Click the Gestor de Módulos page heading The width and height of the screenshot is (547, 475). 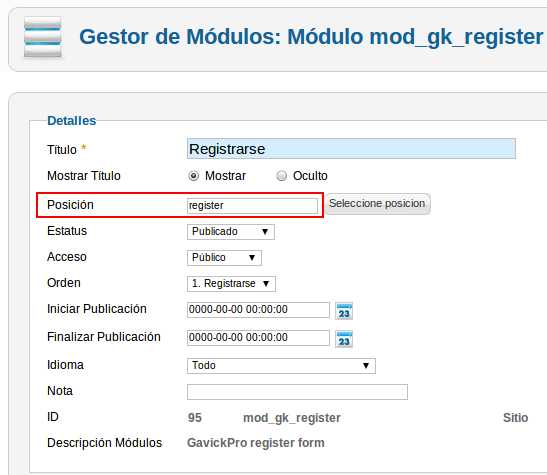click(311, 37)
